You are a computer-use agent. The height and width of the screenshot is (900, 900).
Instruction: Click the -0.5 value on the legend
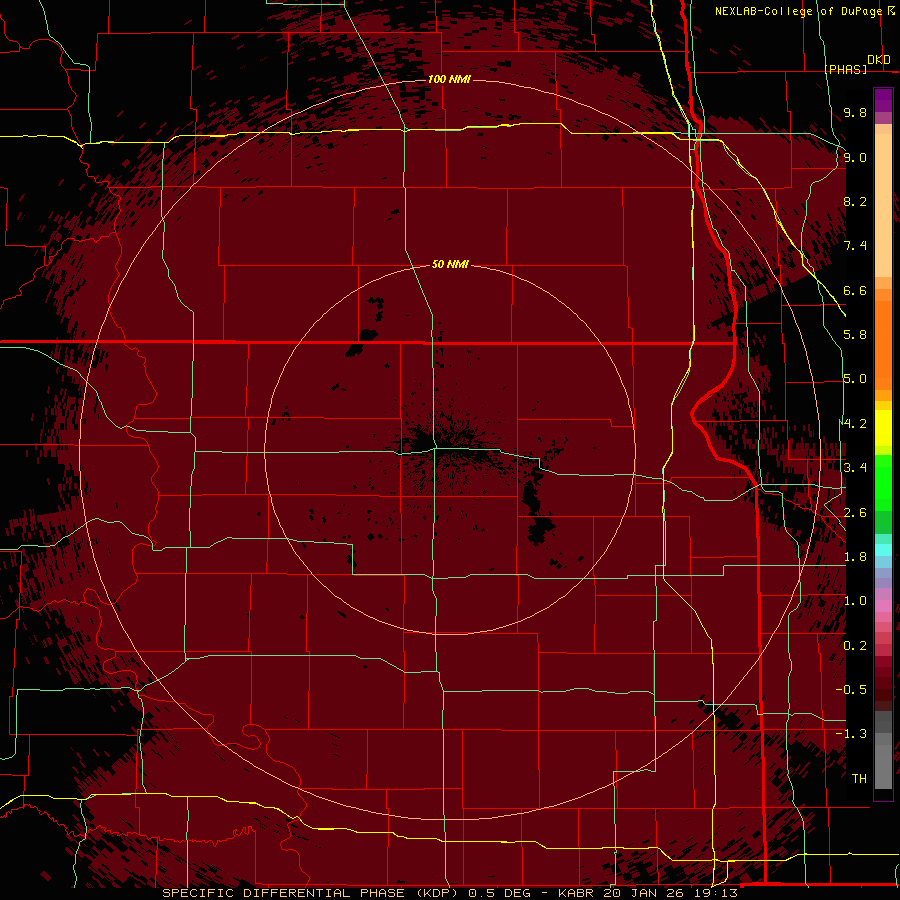(x=851, y=690)
